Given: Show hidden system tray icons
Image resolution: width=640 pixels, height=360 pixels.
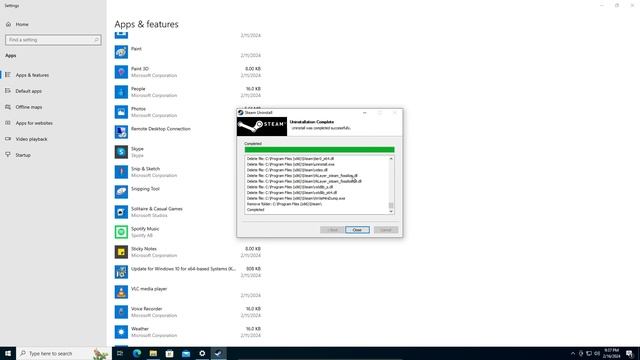Looking at the screenshot, I should coord(573,353).
